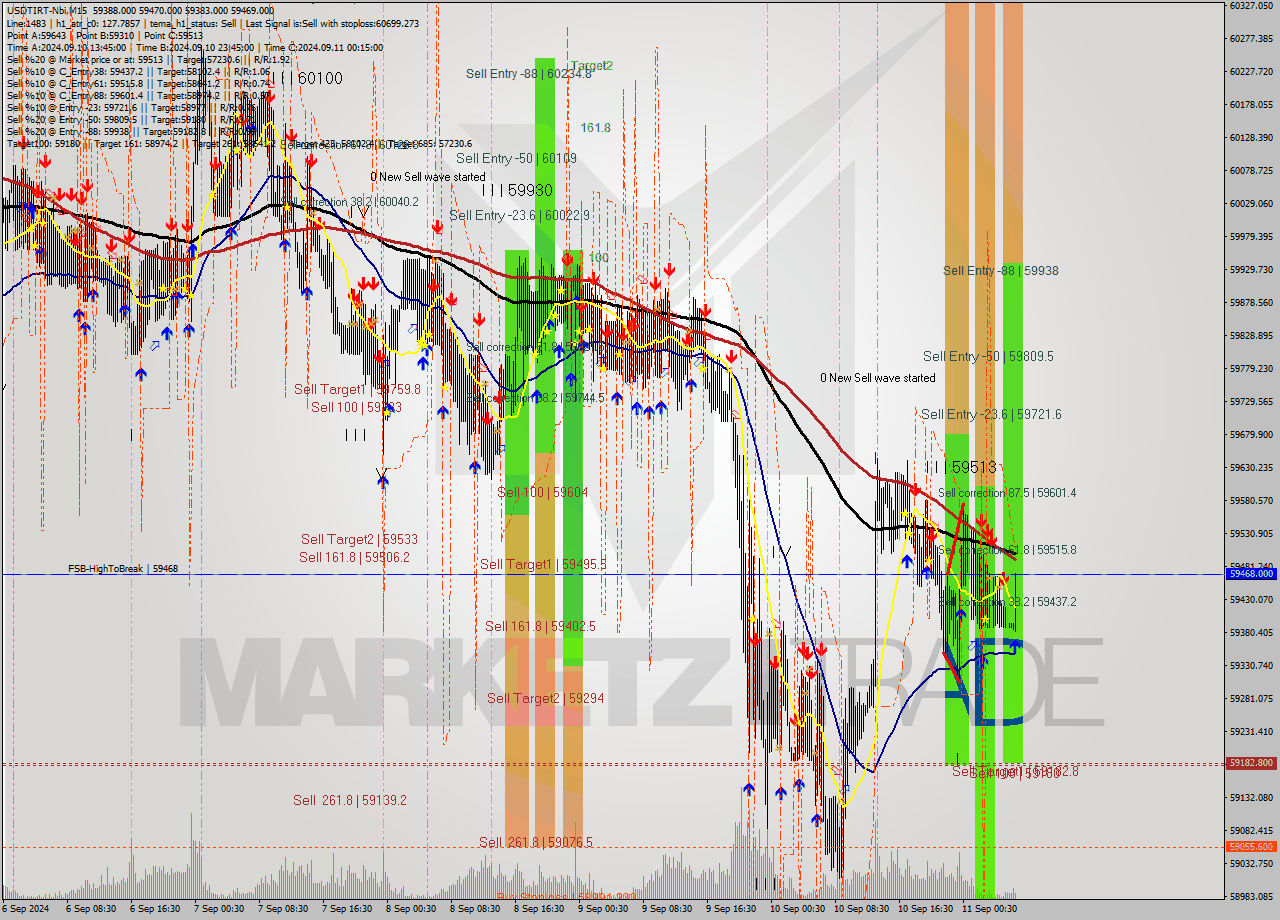The height and width of the screenshot is (920, 1280).
Task: Select the 8 Sep 16:30 time axis label
Action: [537, 909]
